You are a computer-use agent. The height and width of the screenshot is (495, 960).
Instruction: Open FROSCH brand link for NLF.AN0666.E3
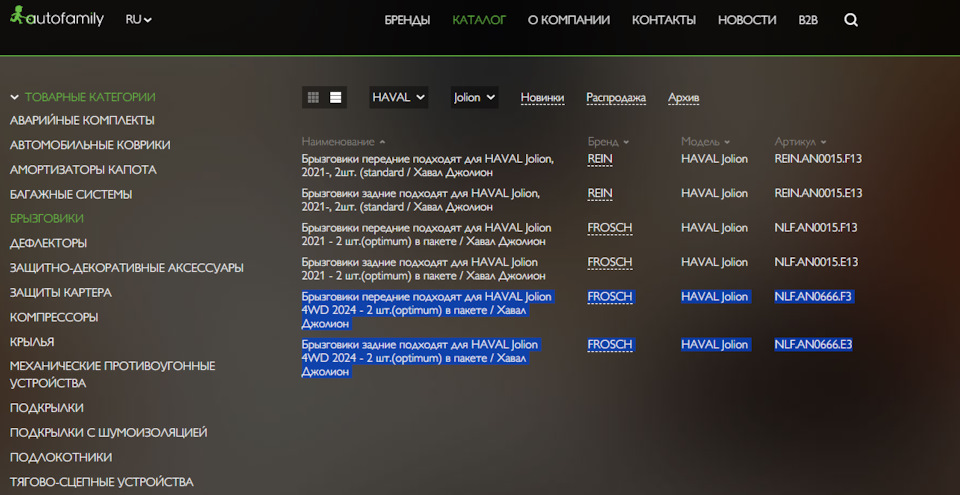610,344
